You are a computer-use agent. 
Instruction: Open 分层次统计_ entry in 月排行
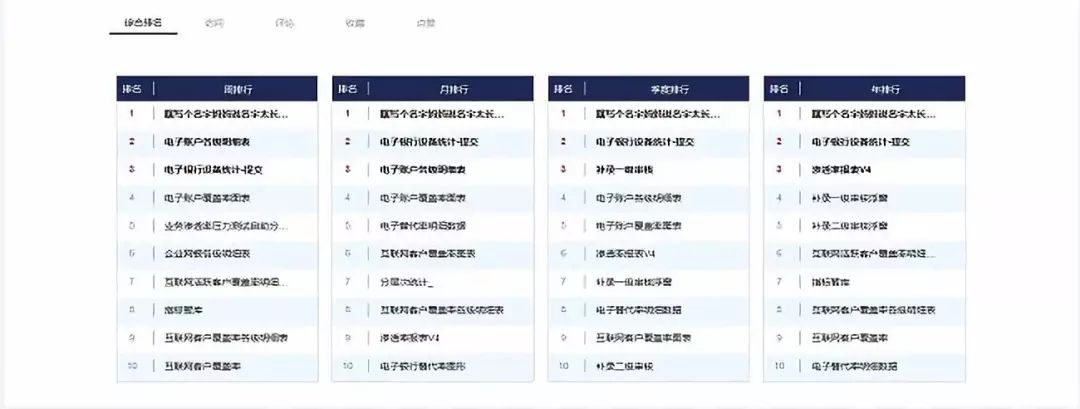click(x=407, y=282)
